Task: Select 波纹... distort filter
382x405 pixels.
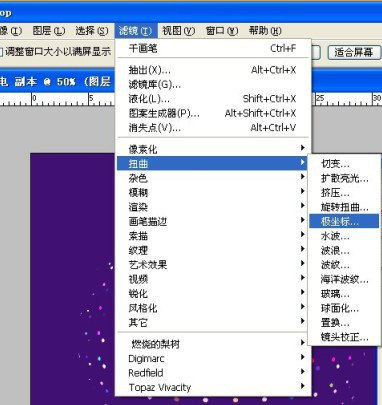Action: 344,265
